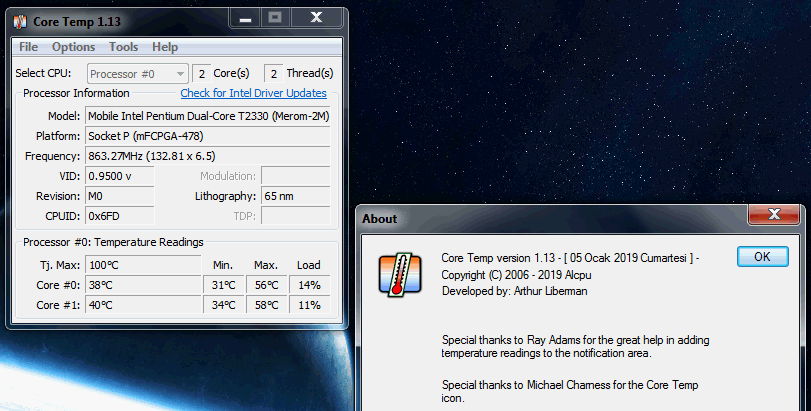Open the Help menu

pos(165,47)
